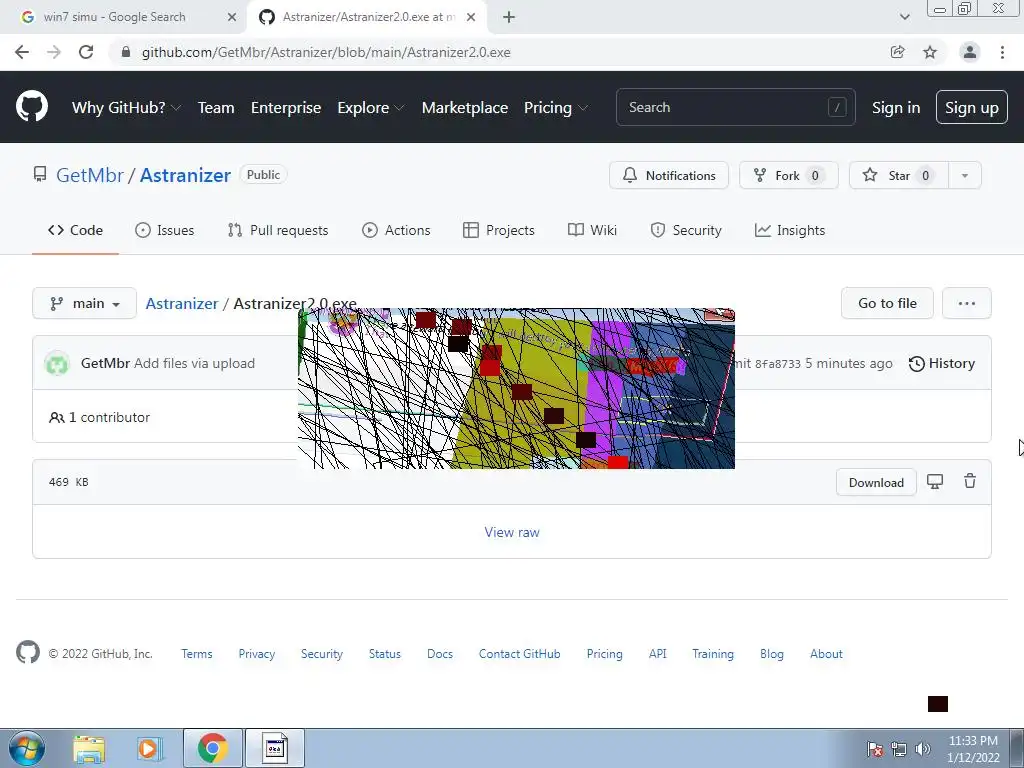The width and height of the screenshot is (1024, 768).
Task: Click footer GitHub logo
Action: [x=27, y=652]
